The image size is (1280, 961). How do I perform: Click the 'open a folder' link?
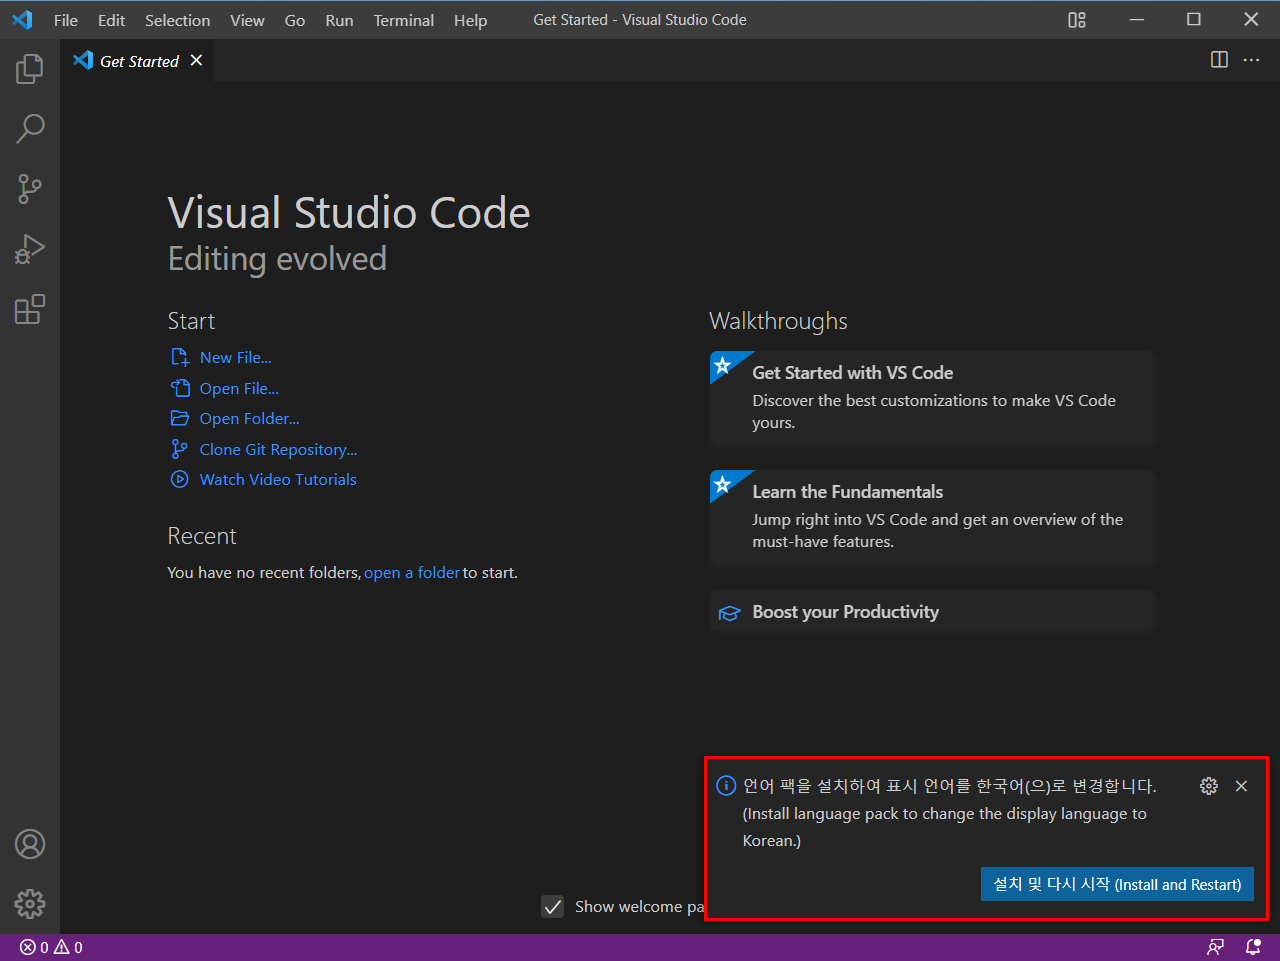412,573
